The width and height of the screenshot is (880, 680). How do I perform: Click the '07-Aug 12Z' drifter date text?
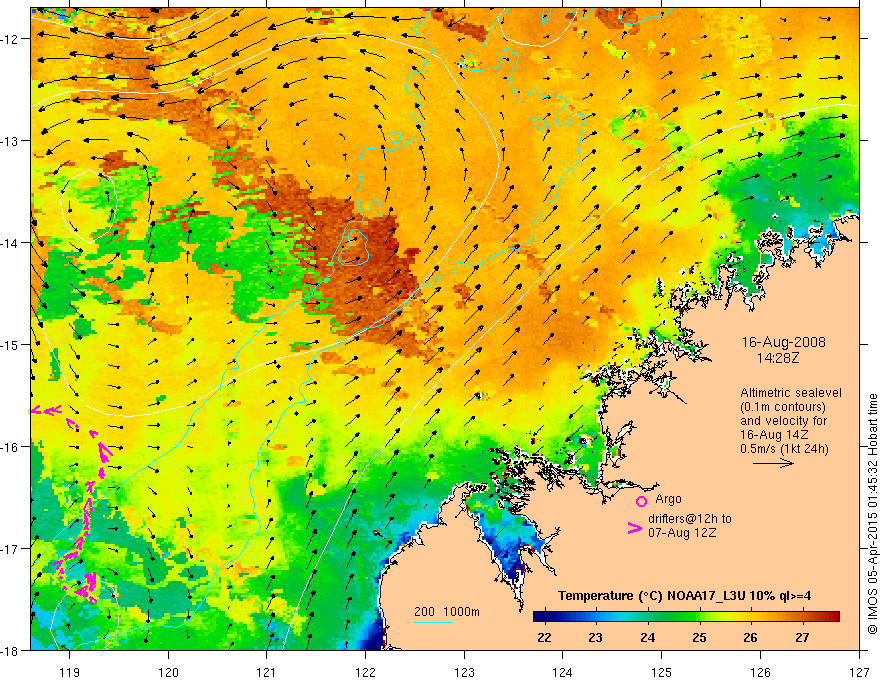(682, 533)
